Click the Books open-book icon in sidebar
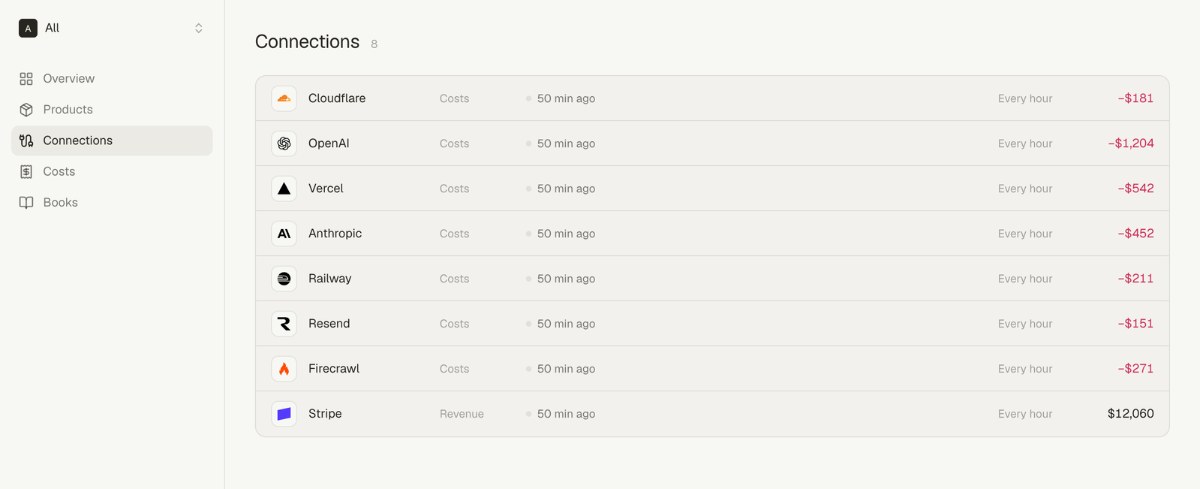Viewport: 1200px width, 489px height. coord(26,202)
